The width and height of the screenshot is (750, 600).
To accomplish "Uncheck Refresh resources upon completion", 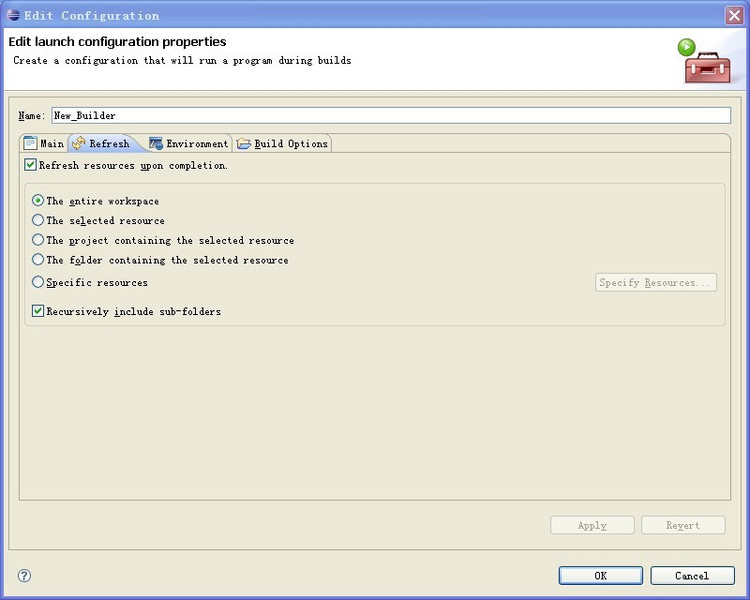I will 30,165.
